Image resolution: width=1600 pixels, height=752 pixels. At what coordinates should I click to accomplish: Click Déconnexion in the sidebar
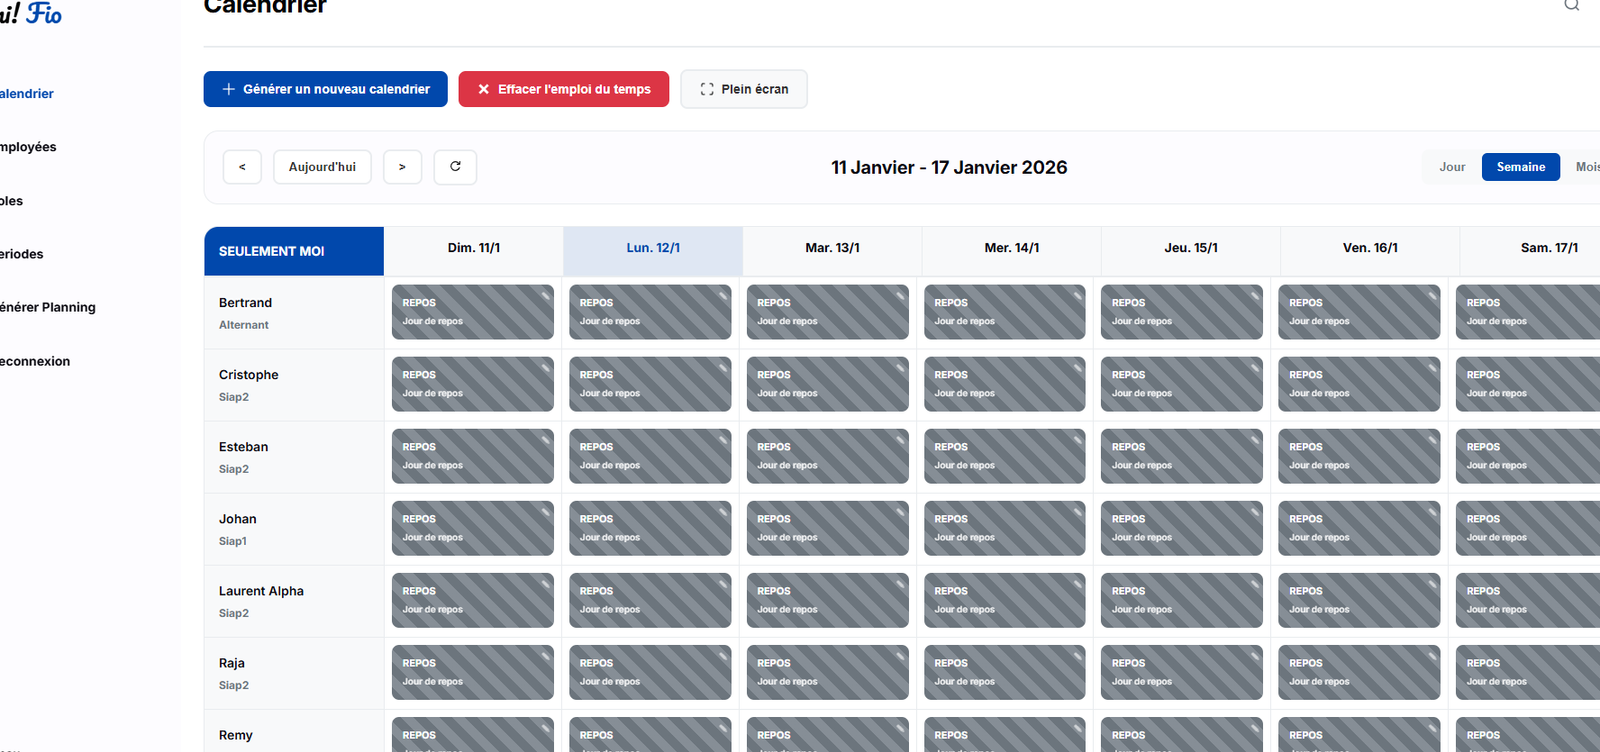click(34, 361)
